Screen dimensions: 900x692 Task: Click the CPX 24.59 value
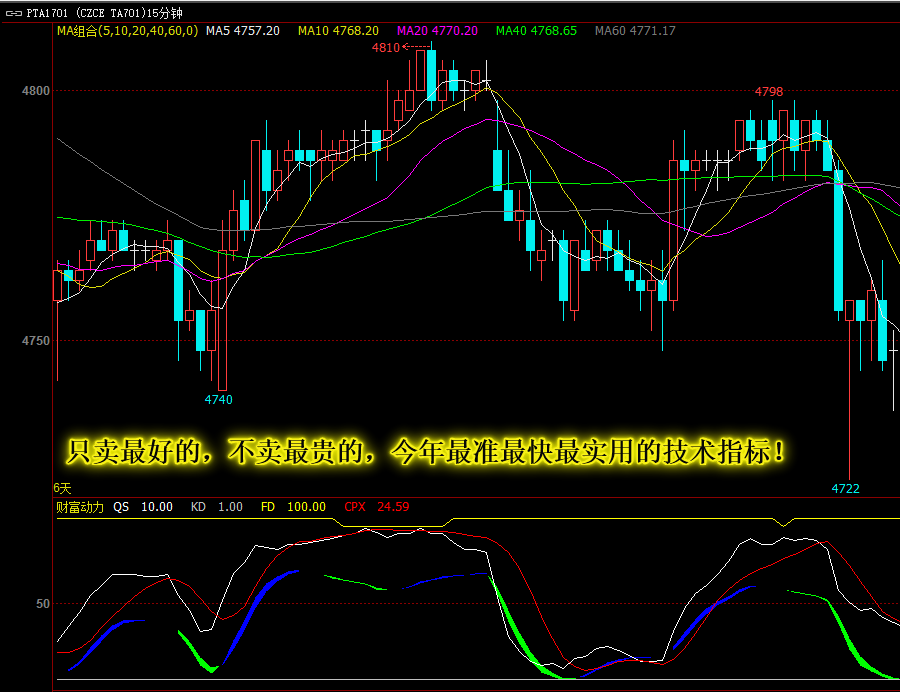point(377,507)
